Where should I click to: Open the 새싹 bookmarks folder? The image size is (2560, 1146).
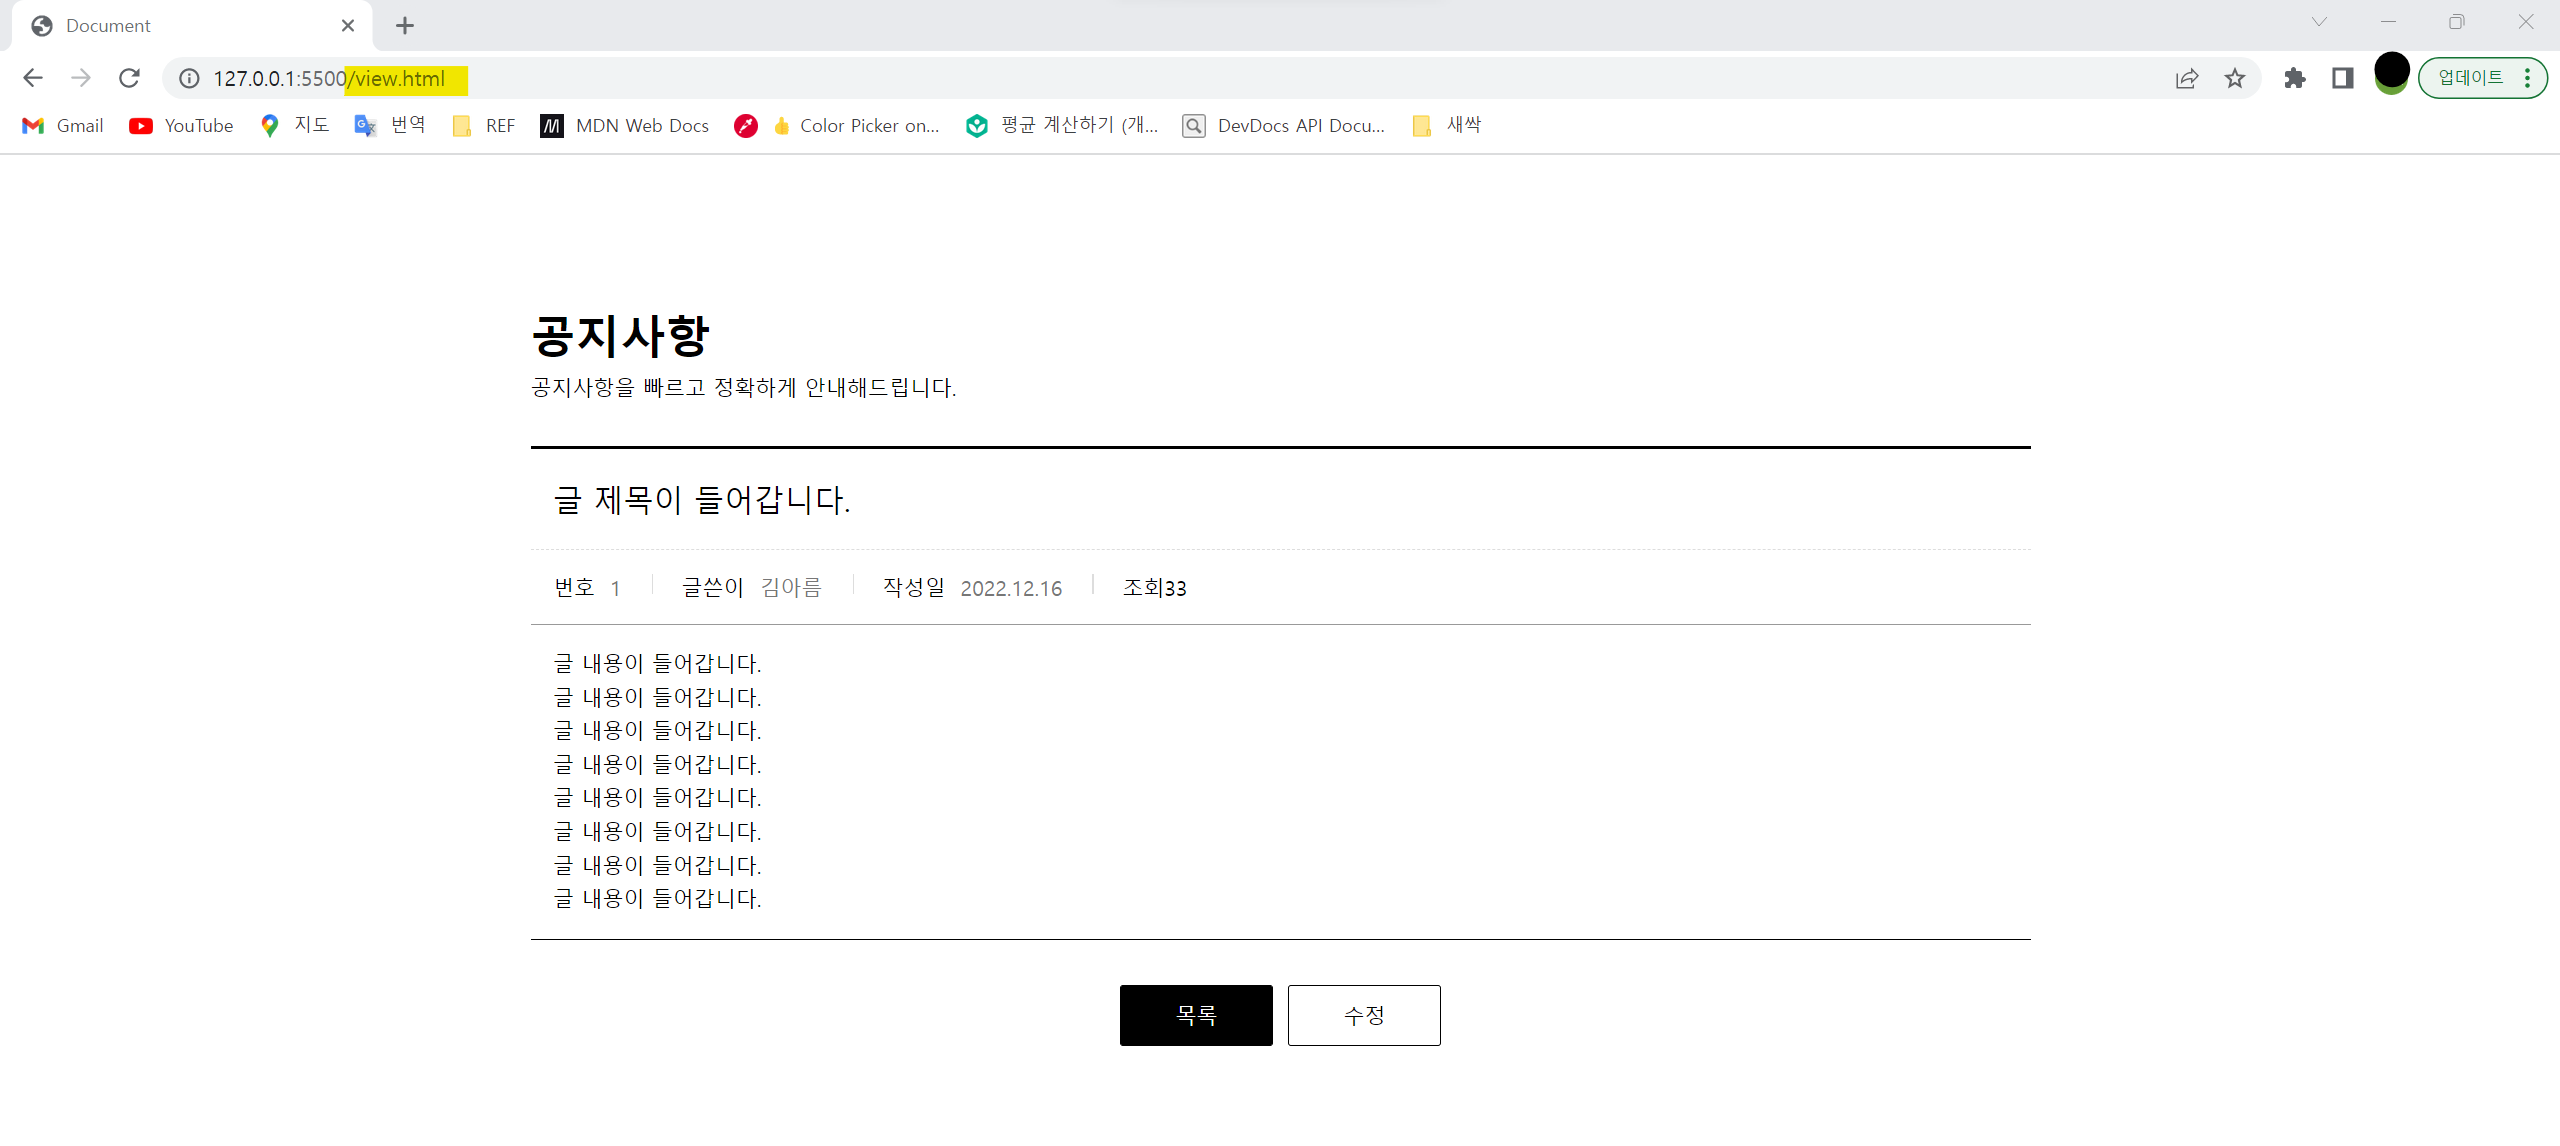click(x=1447, y=125)
